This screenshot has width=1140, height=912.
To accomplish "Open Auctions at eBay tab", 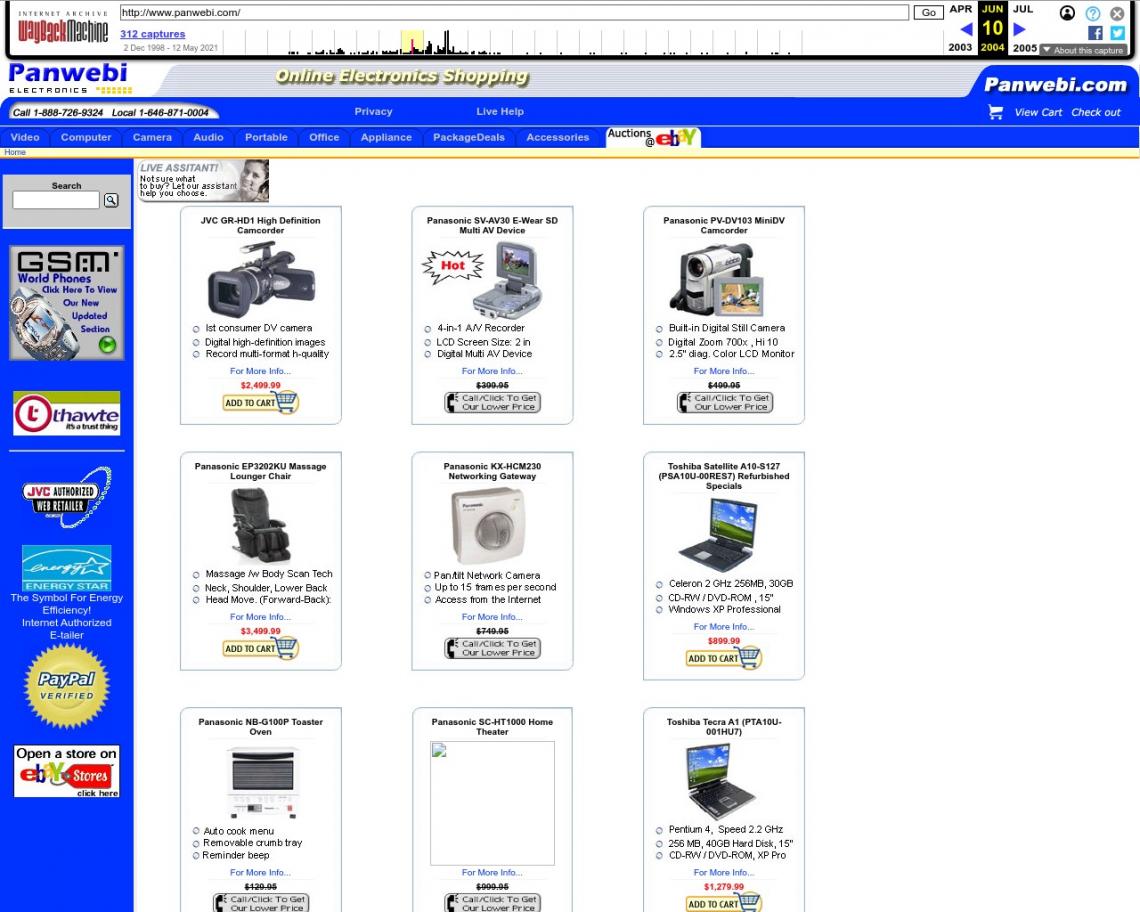I will tap(653, 137).
